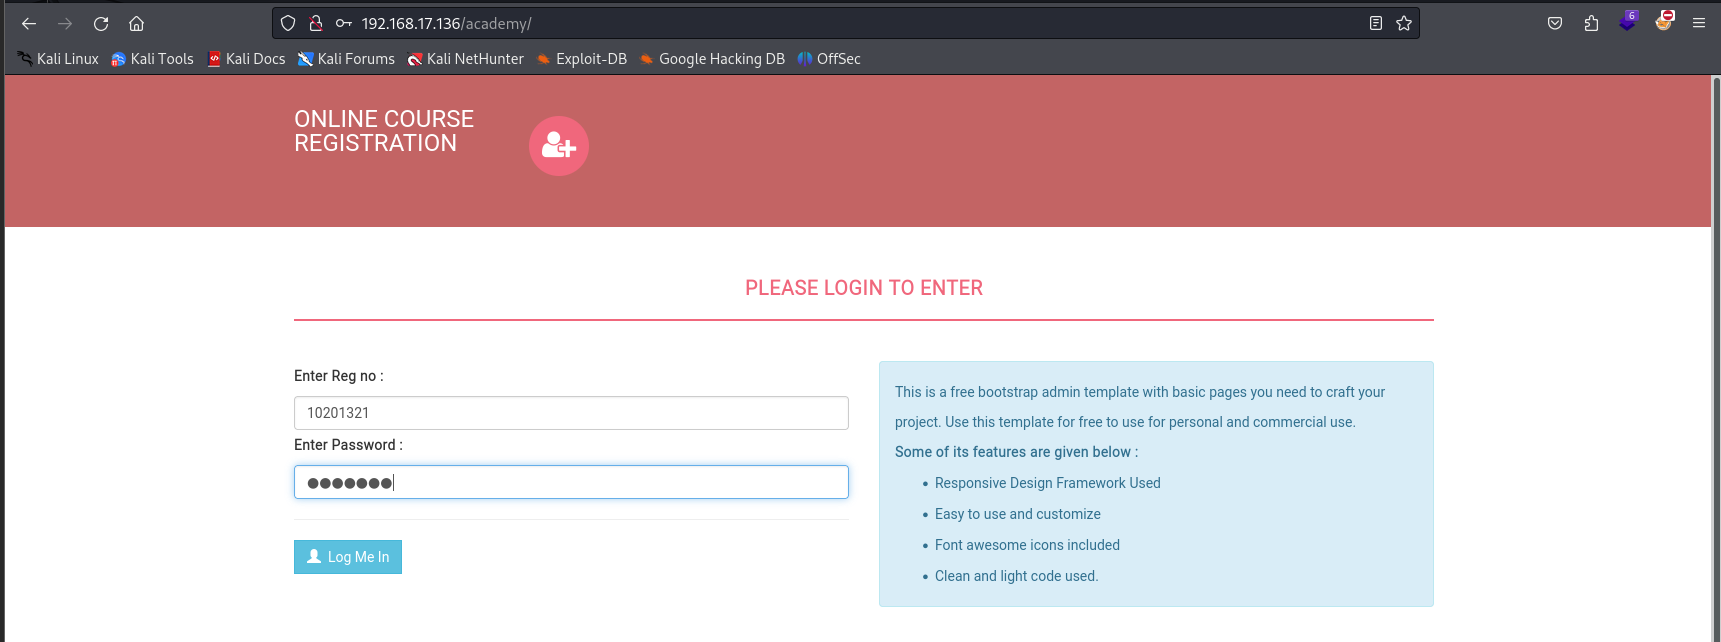The height and width of the screenshot is (642, 1721).
Task: Open the extensions puzzle icon
Action: click(1591, 23)
